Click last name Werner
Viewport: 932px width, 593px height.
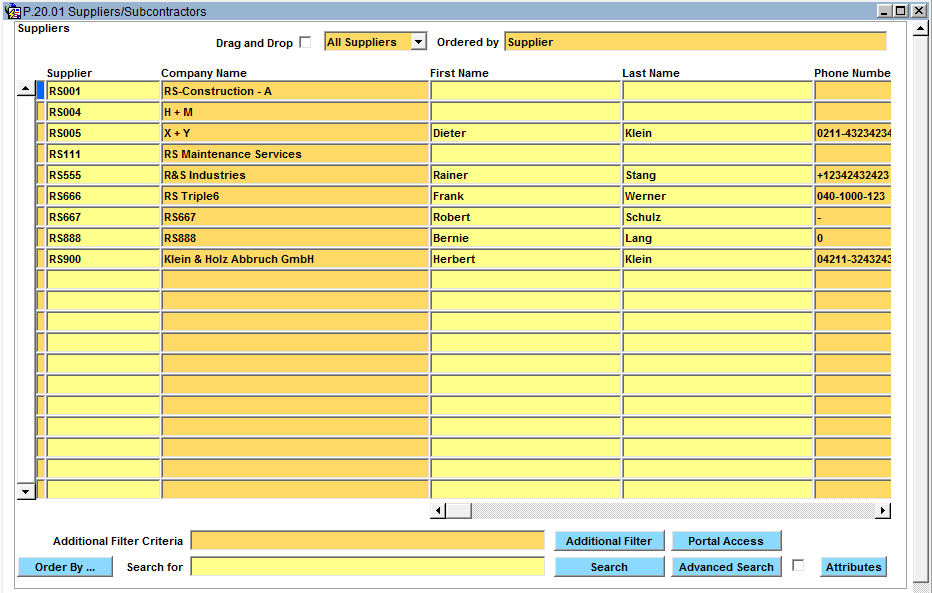click(717, 196)
